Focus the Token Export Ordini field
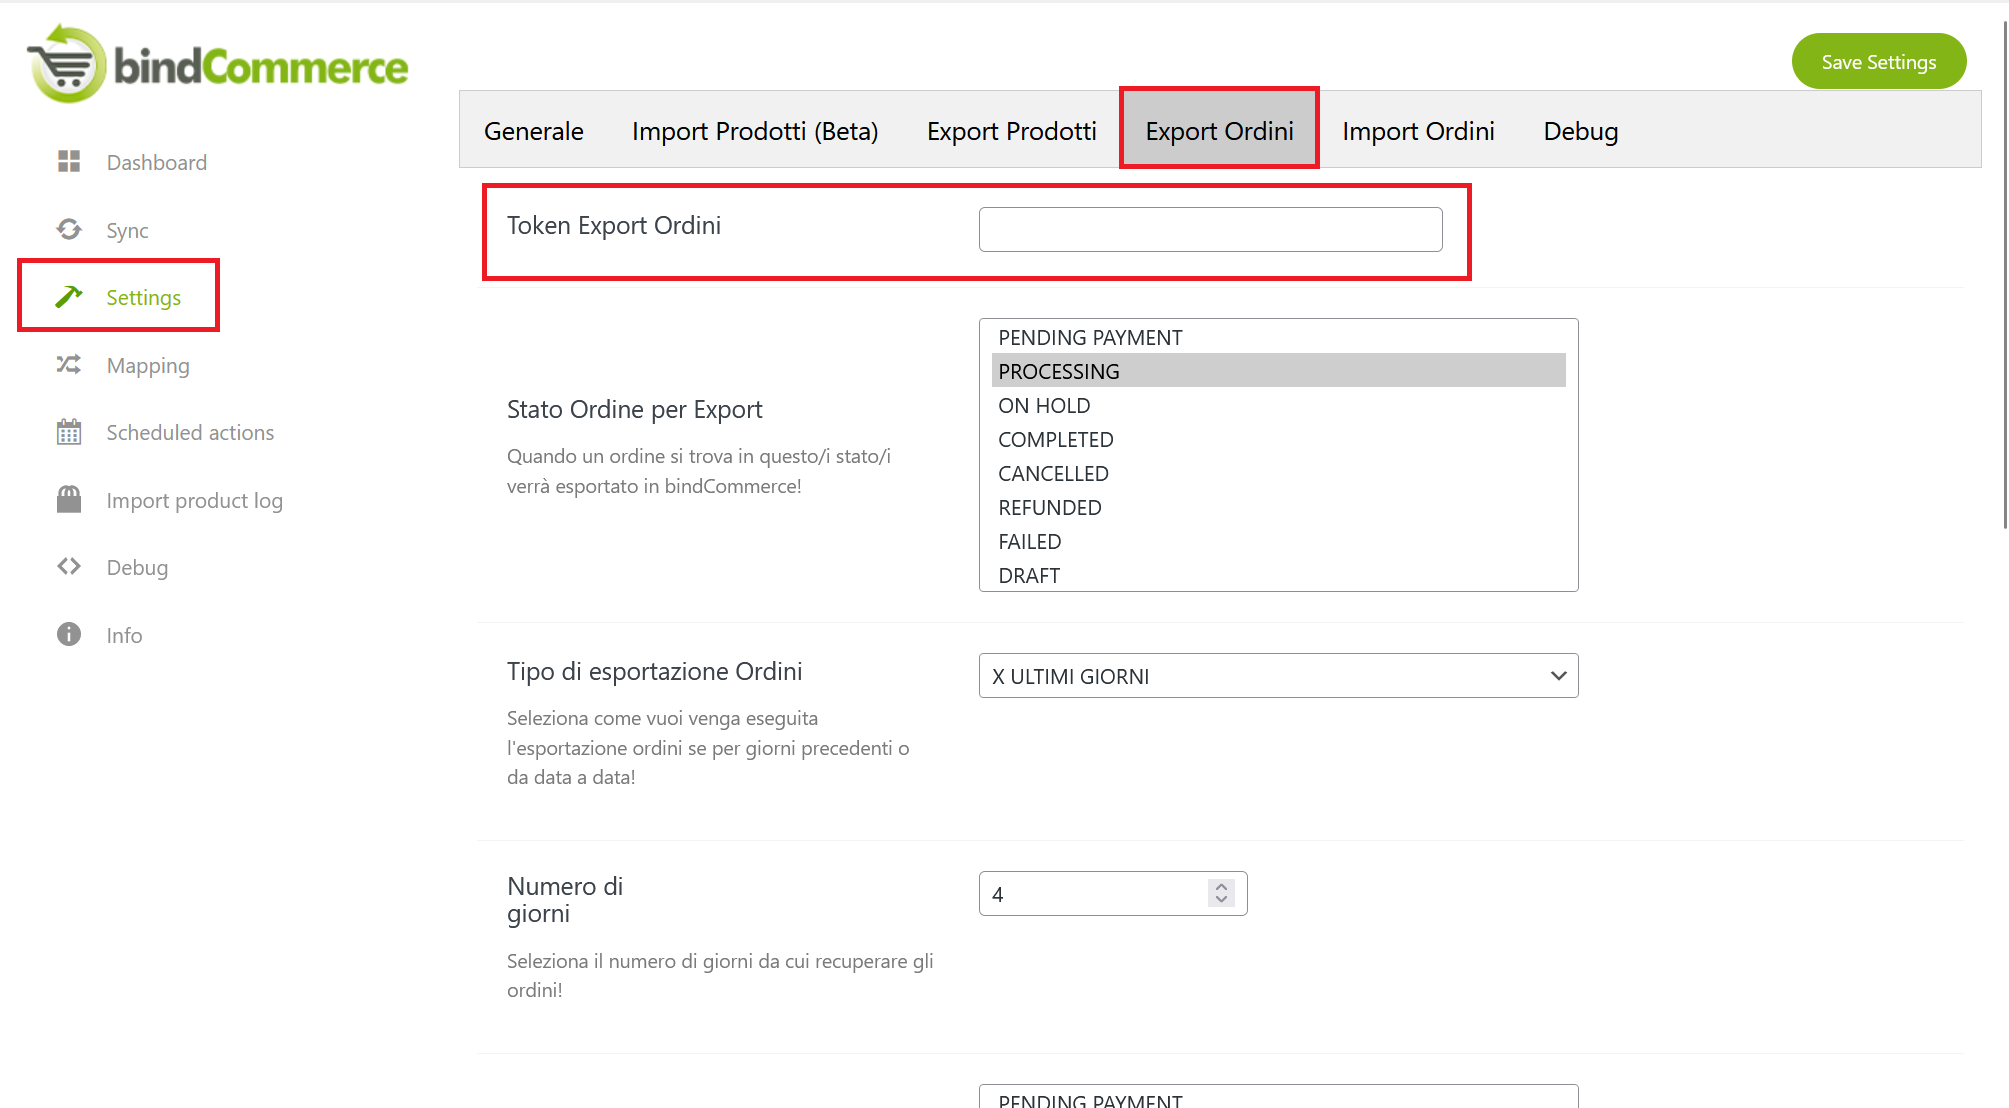 1210,230
